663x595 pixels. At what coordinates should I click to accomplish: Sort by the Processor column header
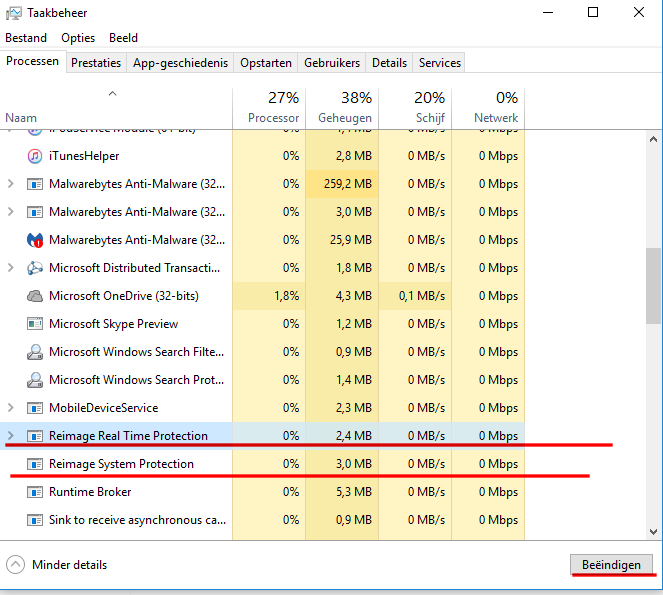tap(268, 108)
